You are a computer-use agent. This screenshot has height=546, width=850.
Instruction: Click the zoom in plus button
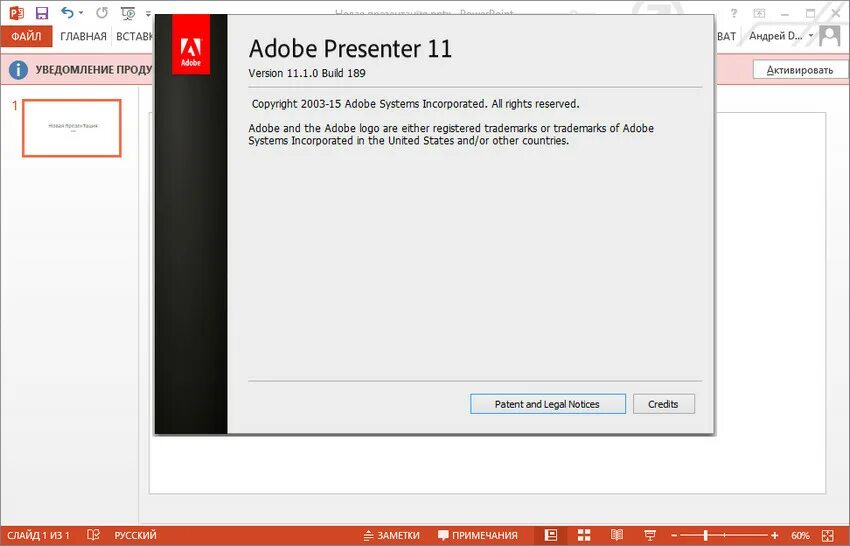[x=775, y=536]
